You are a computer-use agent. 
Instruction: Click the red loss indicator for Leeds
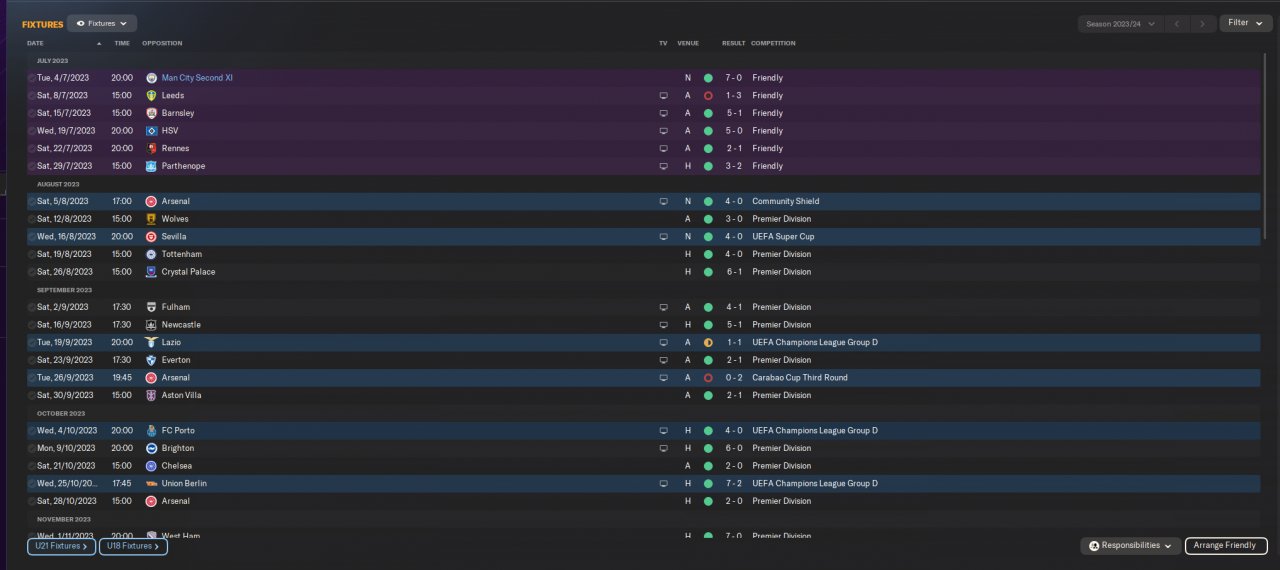click(708, 96)
